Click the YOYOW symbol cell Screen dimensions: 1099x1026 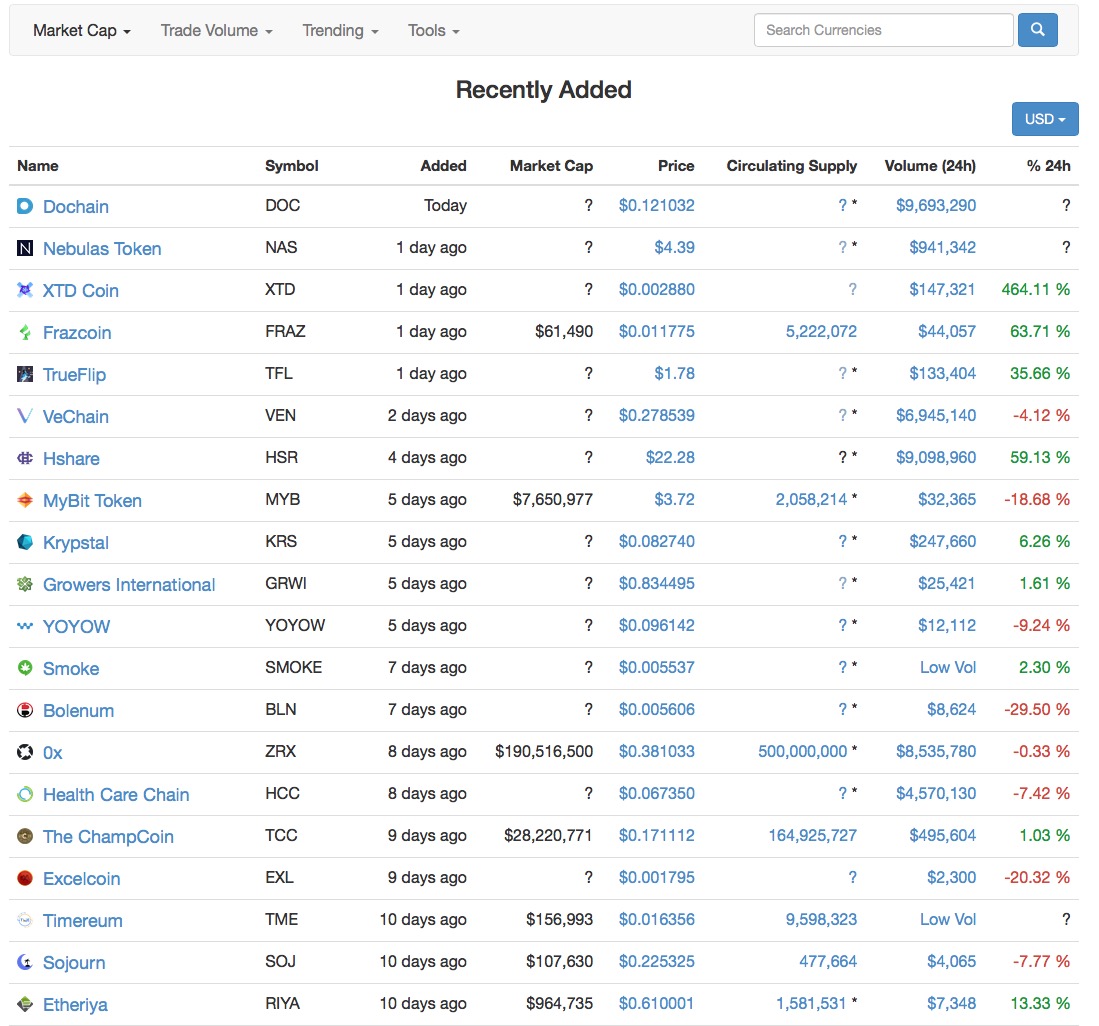click(x=295, y=625)
